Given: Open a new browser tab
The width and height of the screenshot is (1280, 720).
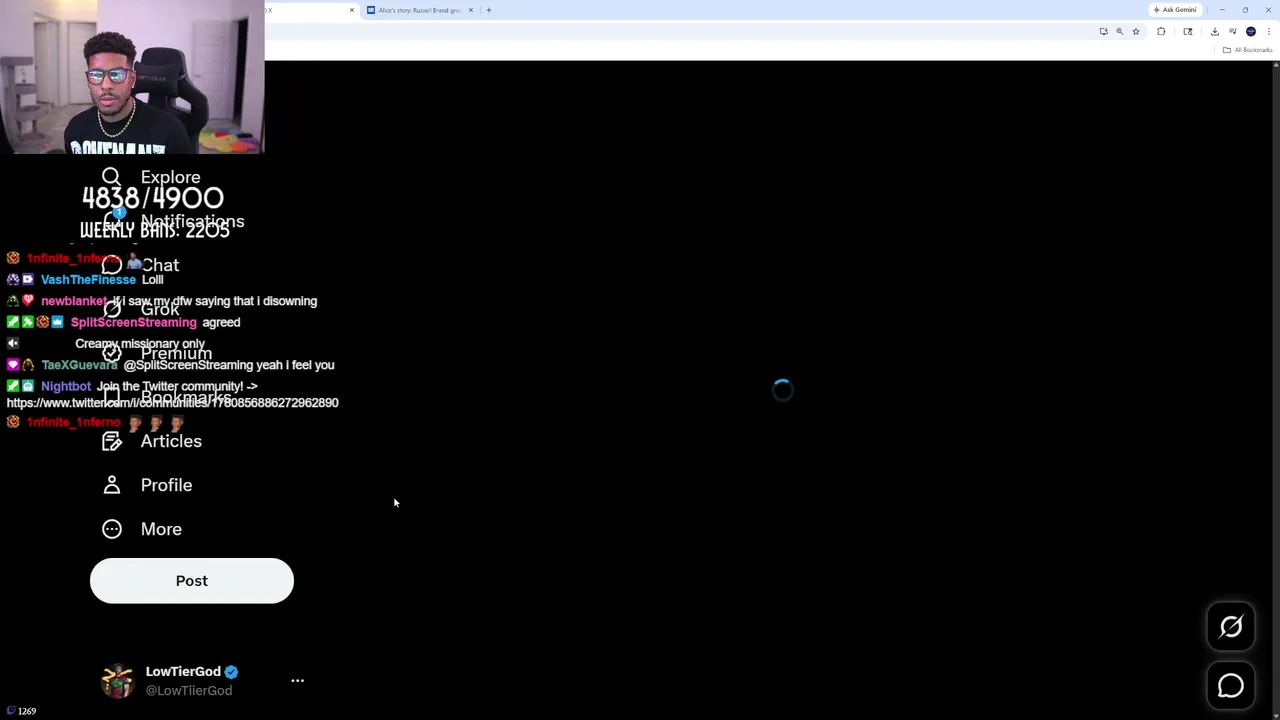Looking at the screenshot, I should point(489,10).
